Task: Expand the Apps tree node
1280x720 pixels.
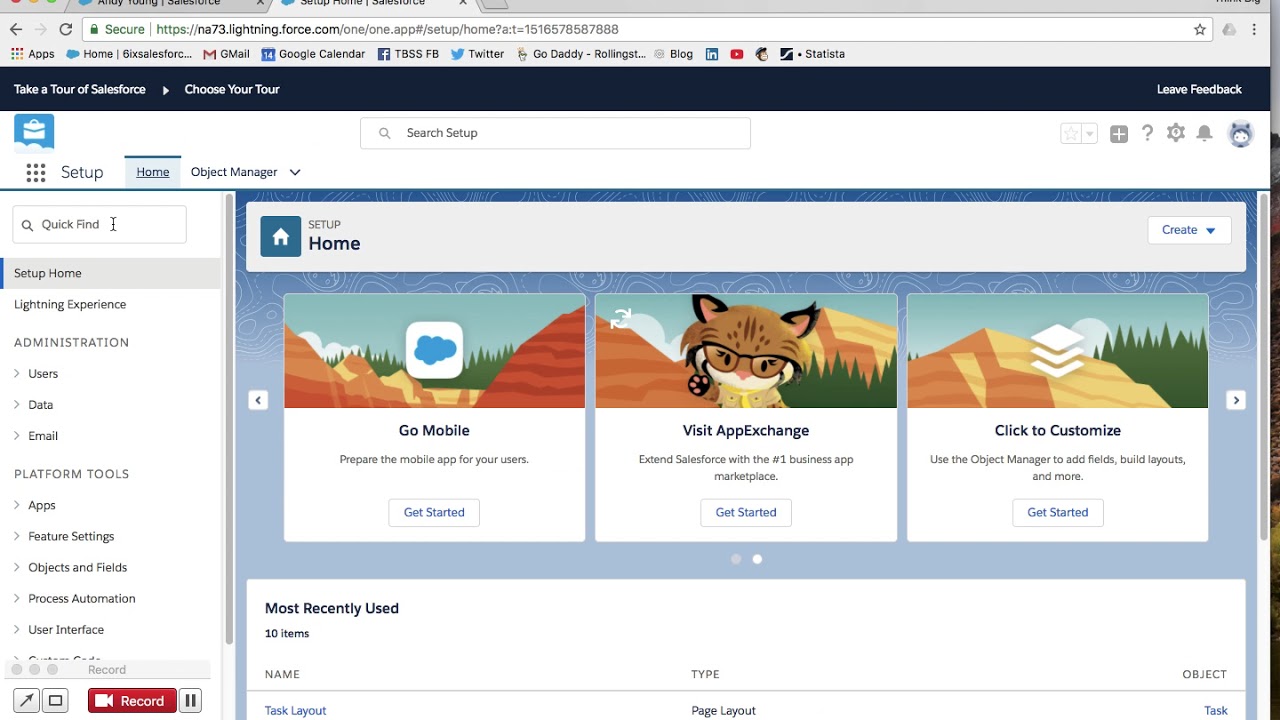Action: coord(17,505)
